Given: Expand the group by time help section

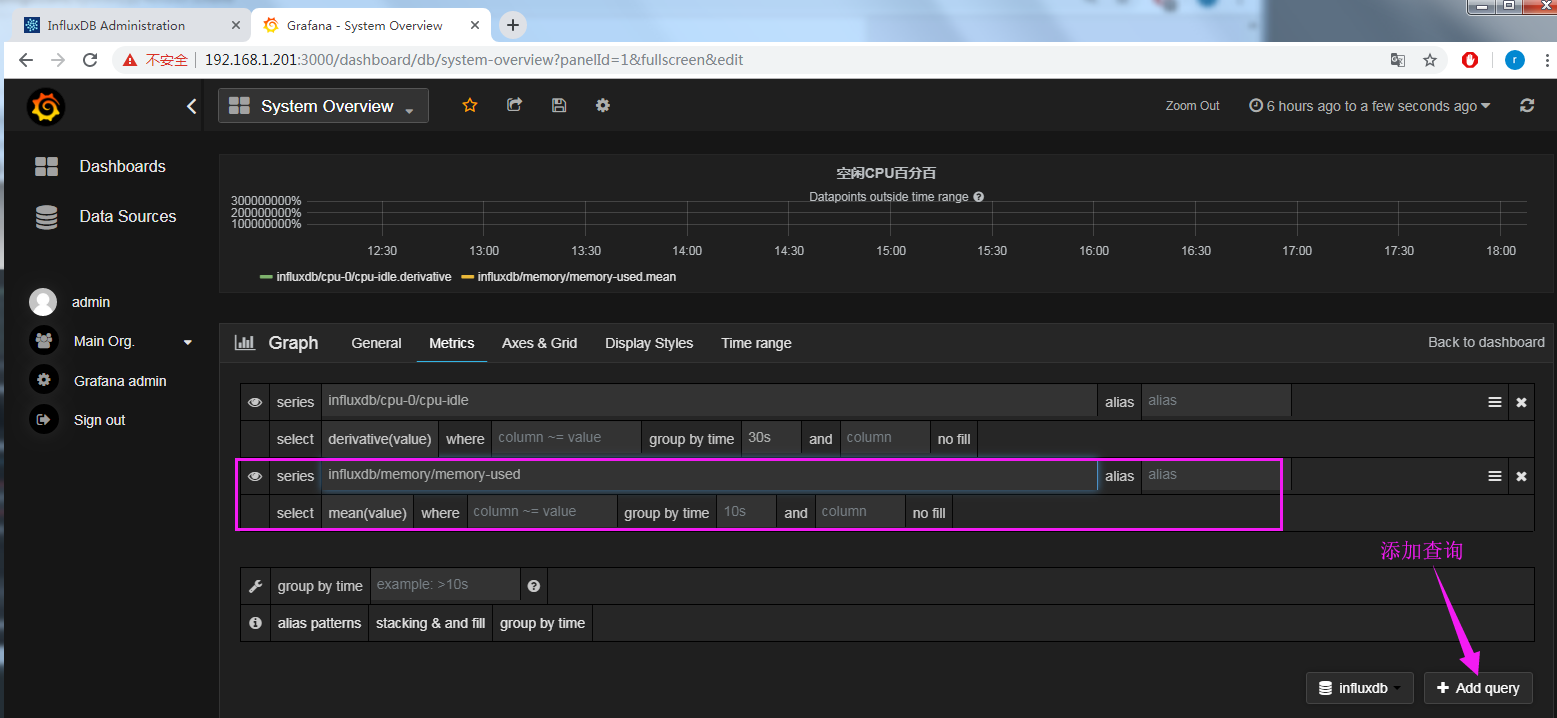Looking at the screenshot, I should click(542, 623).
